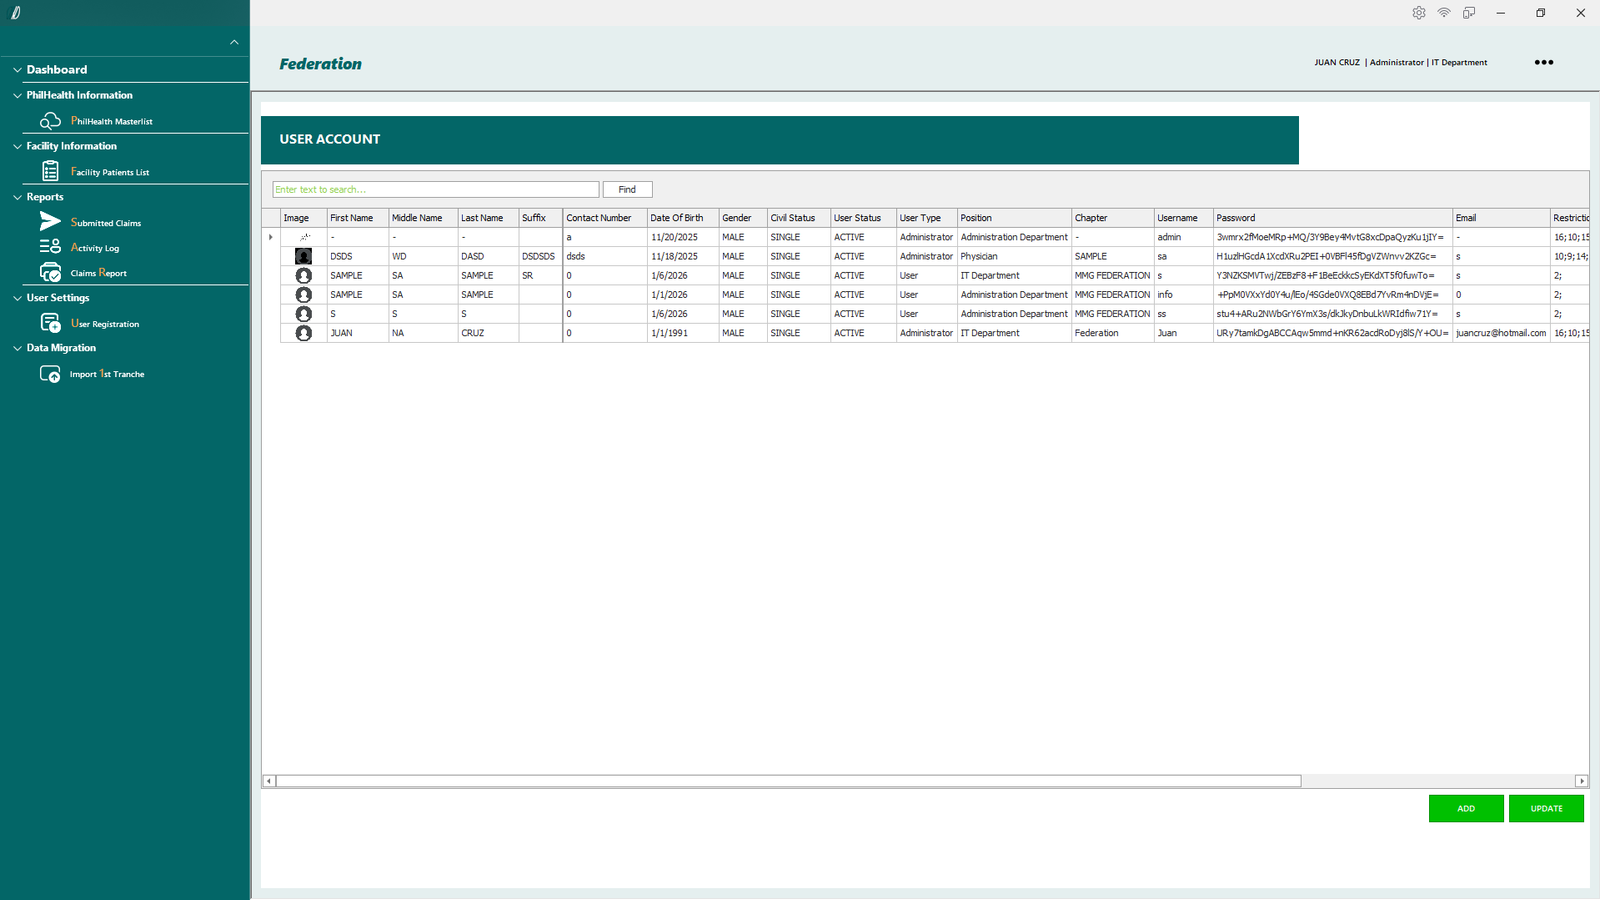
Task: Sort table by Username column header
Action: (x=1177, y=218)
